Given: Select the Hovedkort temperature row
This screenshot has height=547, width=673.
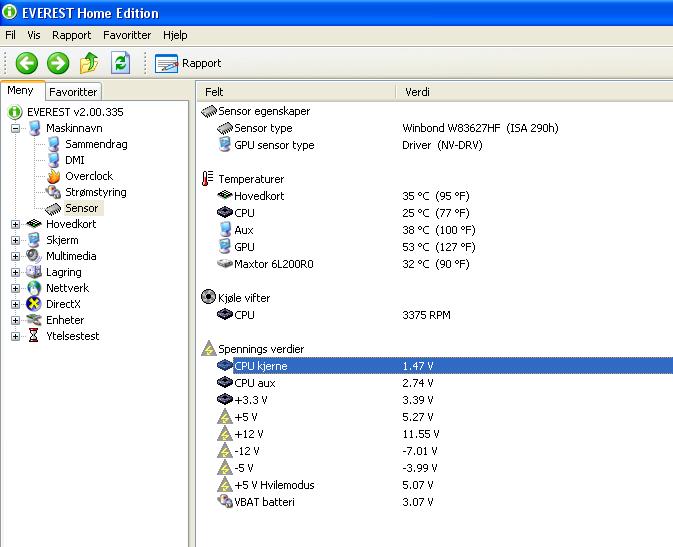Looking at the screenshot, I should [x=435, y=196].
